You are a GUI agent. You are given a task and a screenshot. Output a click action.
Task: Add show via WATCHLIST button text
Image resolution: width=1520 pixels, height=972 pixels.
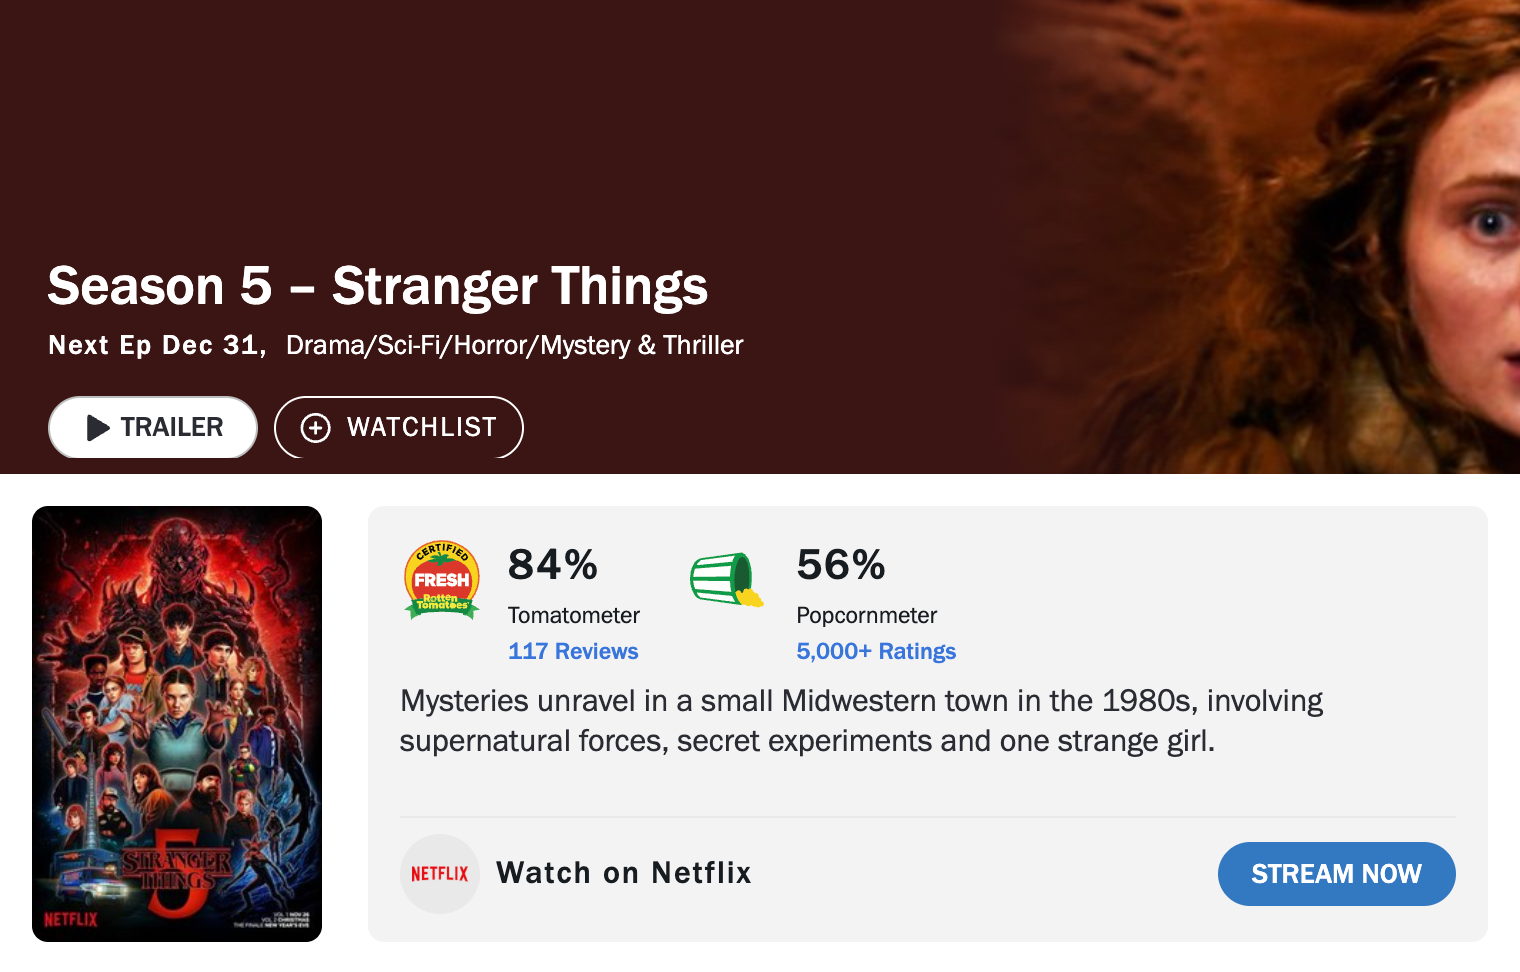click(x=421, y=427)
